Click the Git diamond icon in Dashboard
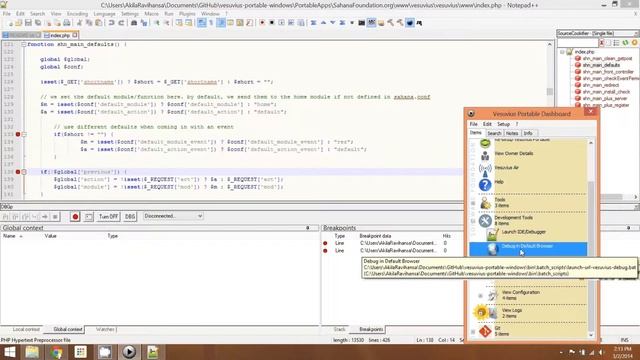The image size is (640, 360). tap(485, 331)
